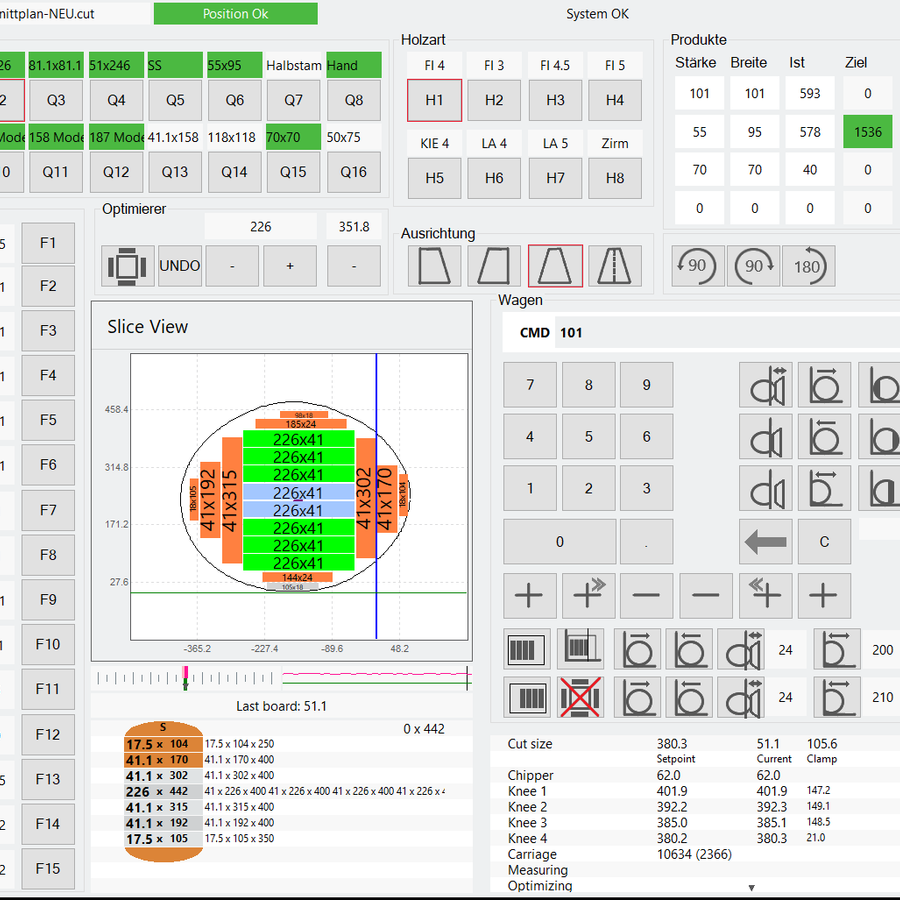Click the plus stepper under 226

point(290,266)
